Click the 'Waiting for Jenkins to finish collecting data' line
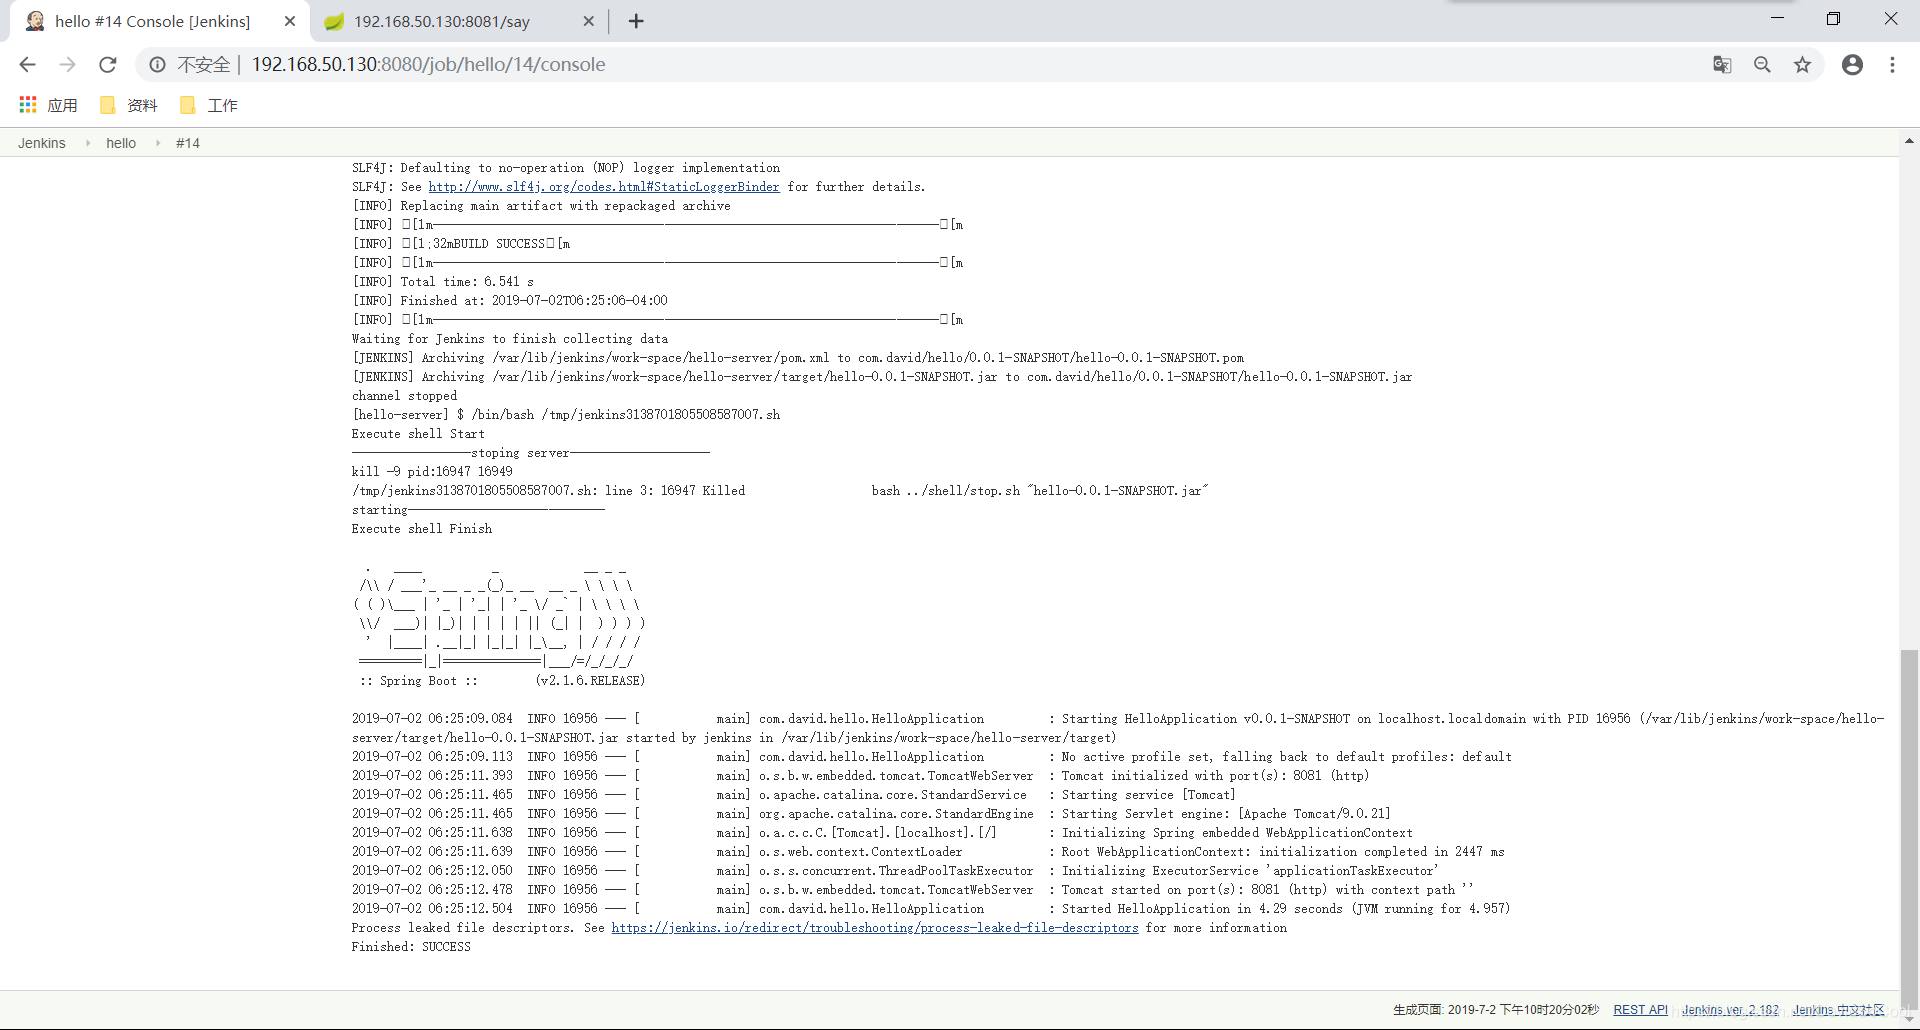 510,339
